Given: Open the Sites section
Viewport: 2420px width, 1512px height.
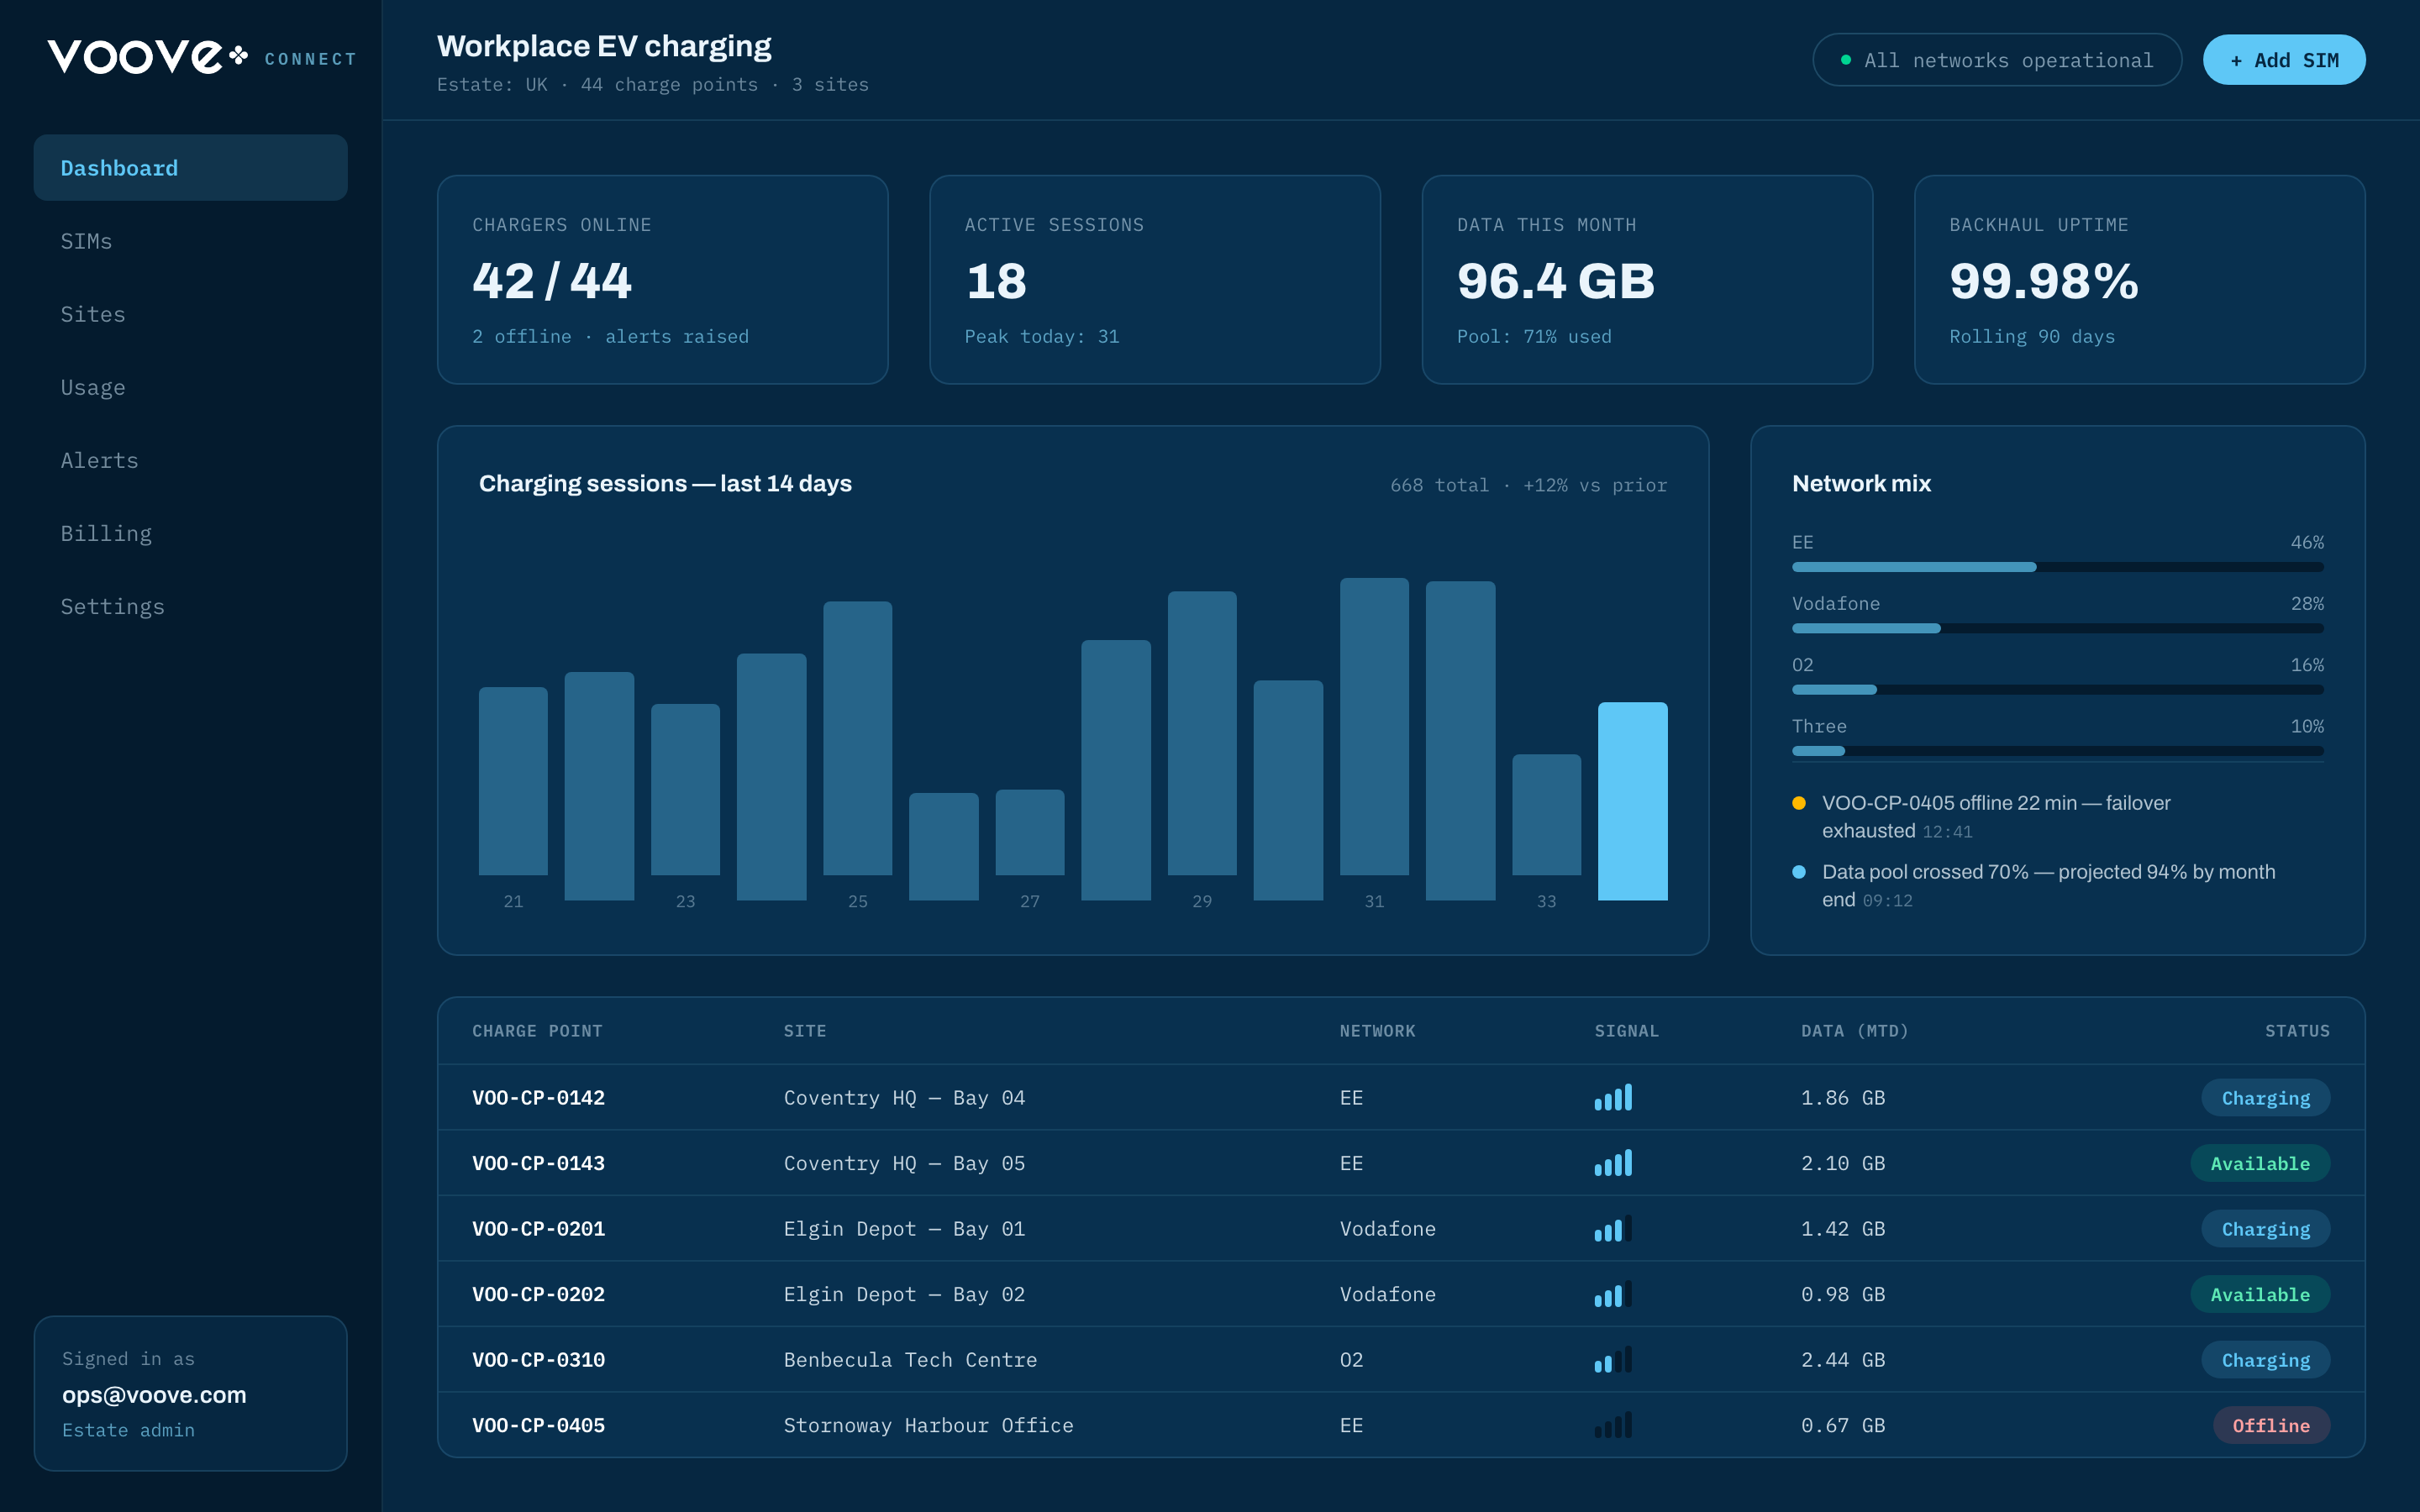Looking at the screenshot, I should (190, 314).
